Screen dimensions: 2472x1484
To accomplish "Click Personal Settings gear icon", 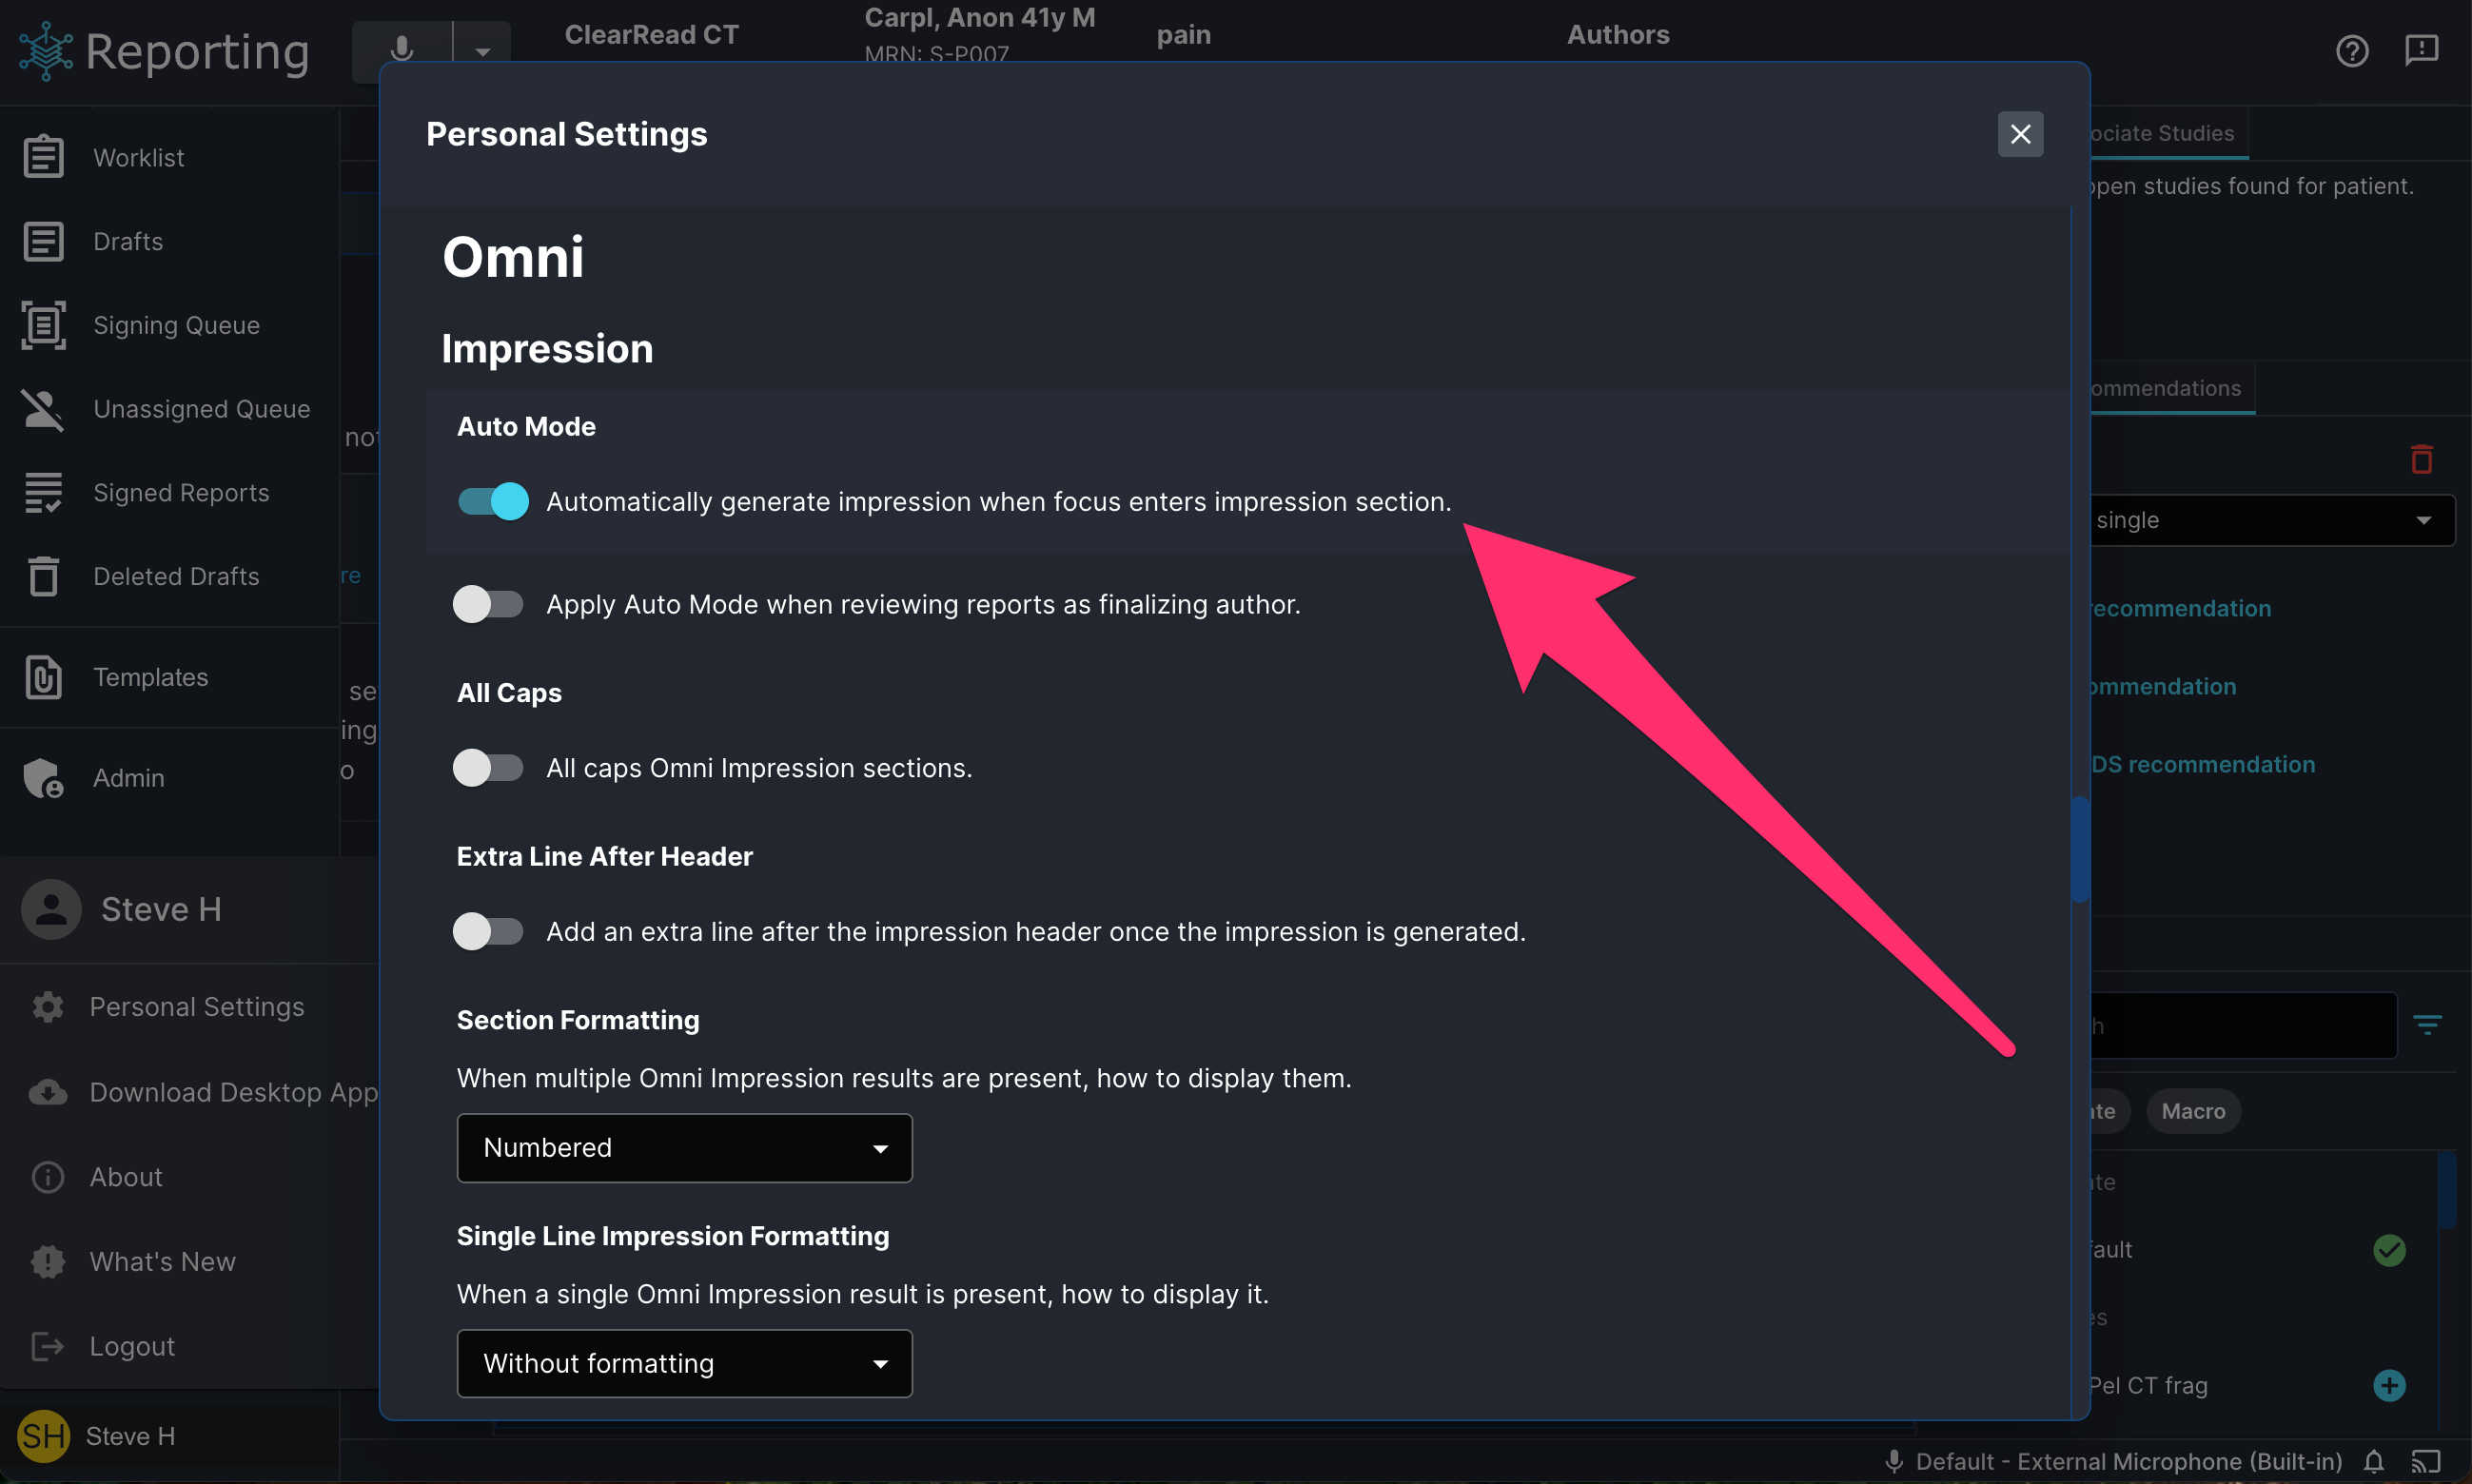I will (x=47, y=1007).
